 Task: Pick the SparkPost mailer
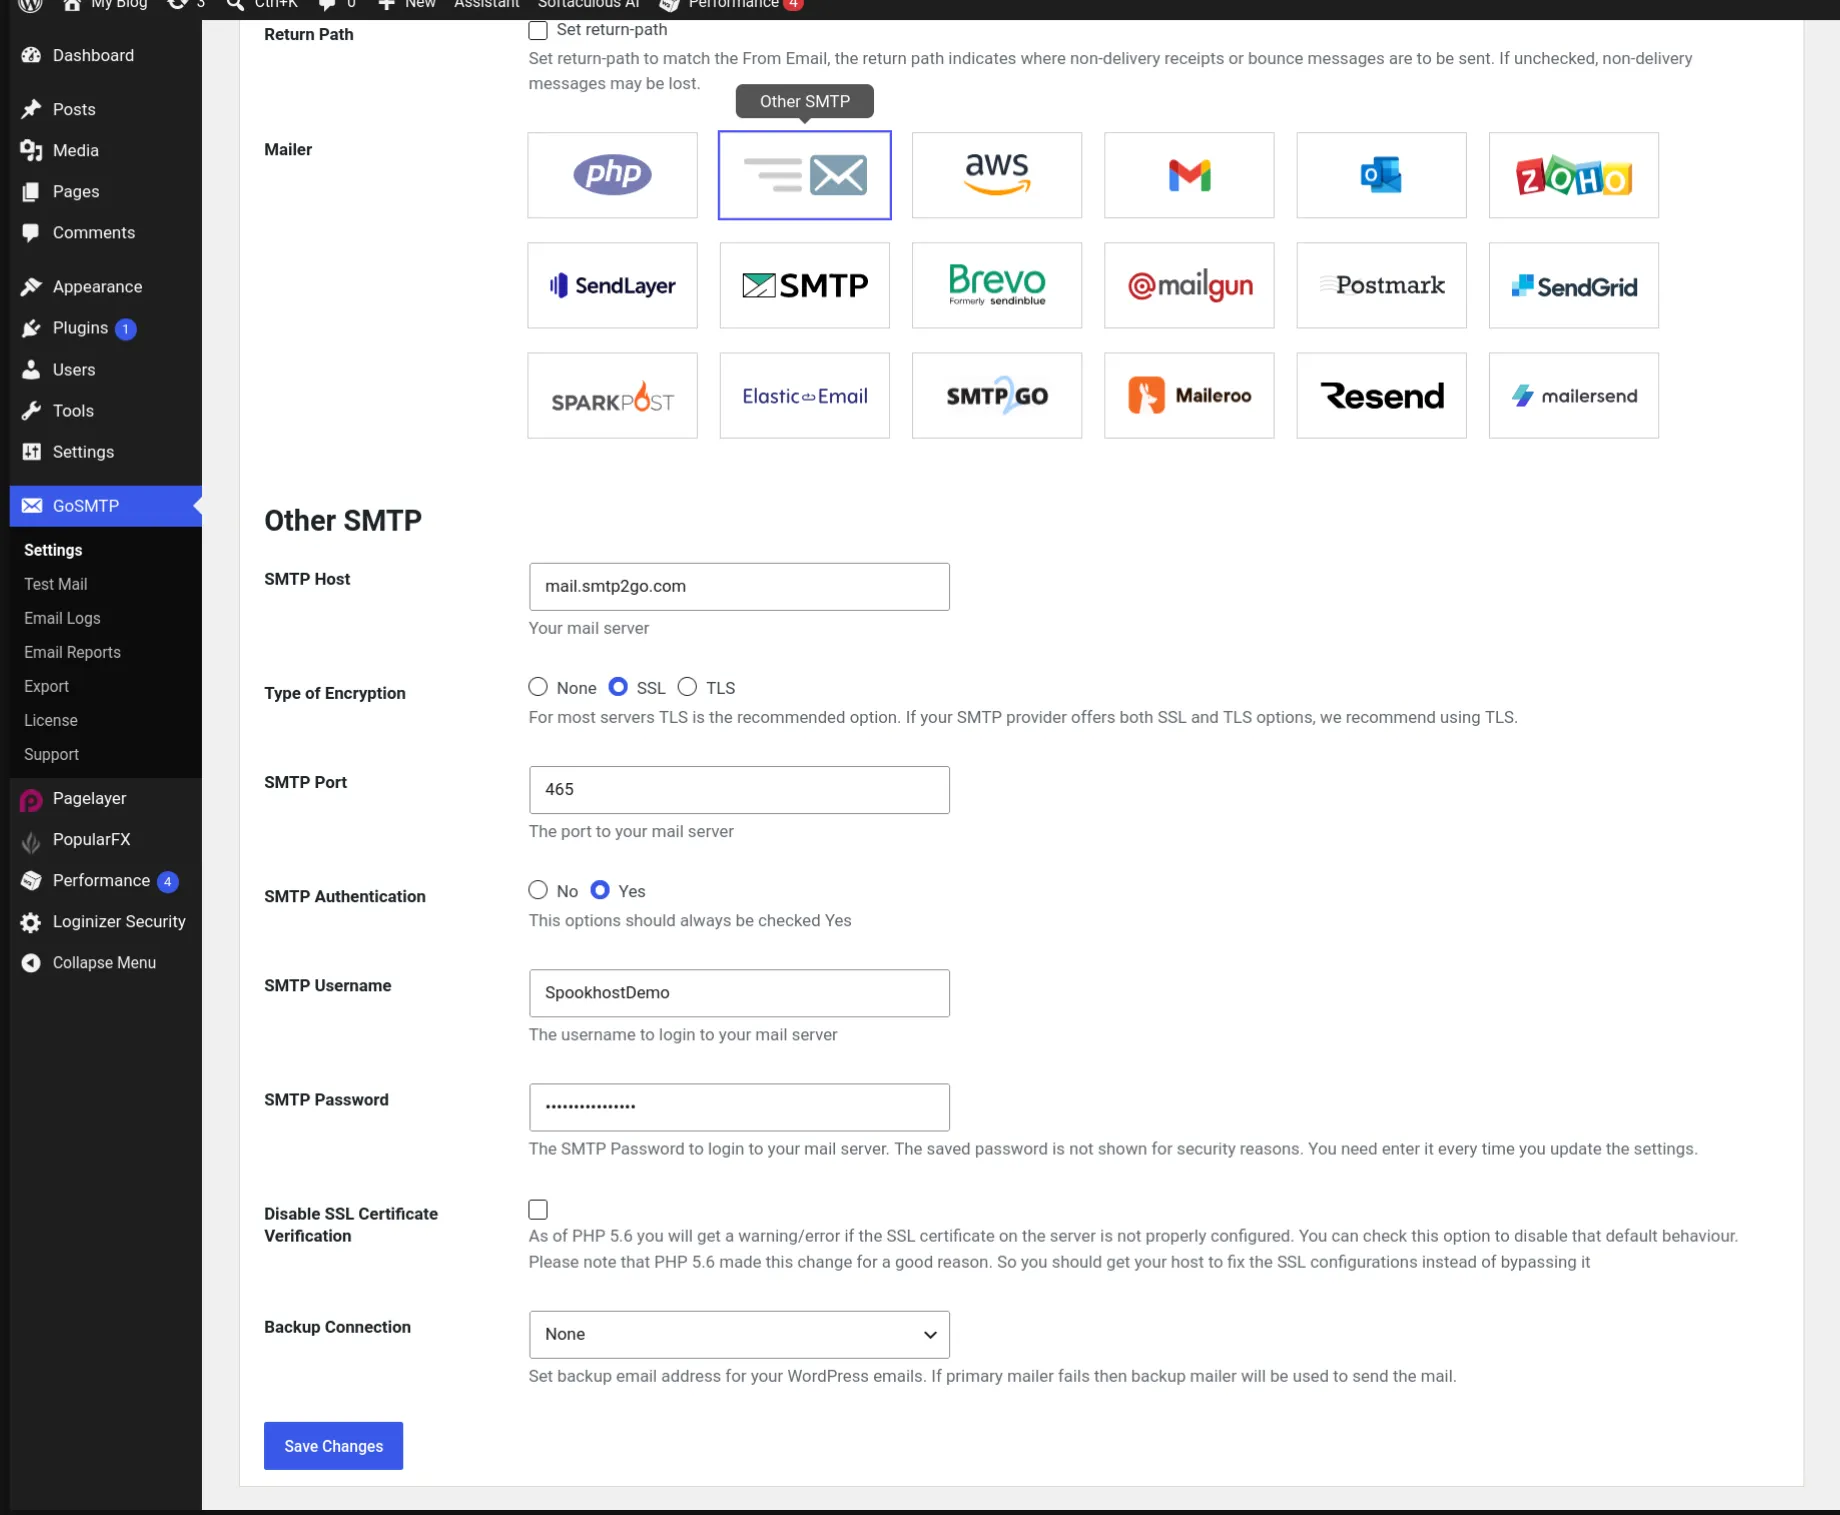(x=612, y=395)
